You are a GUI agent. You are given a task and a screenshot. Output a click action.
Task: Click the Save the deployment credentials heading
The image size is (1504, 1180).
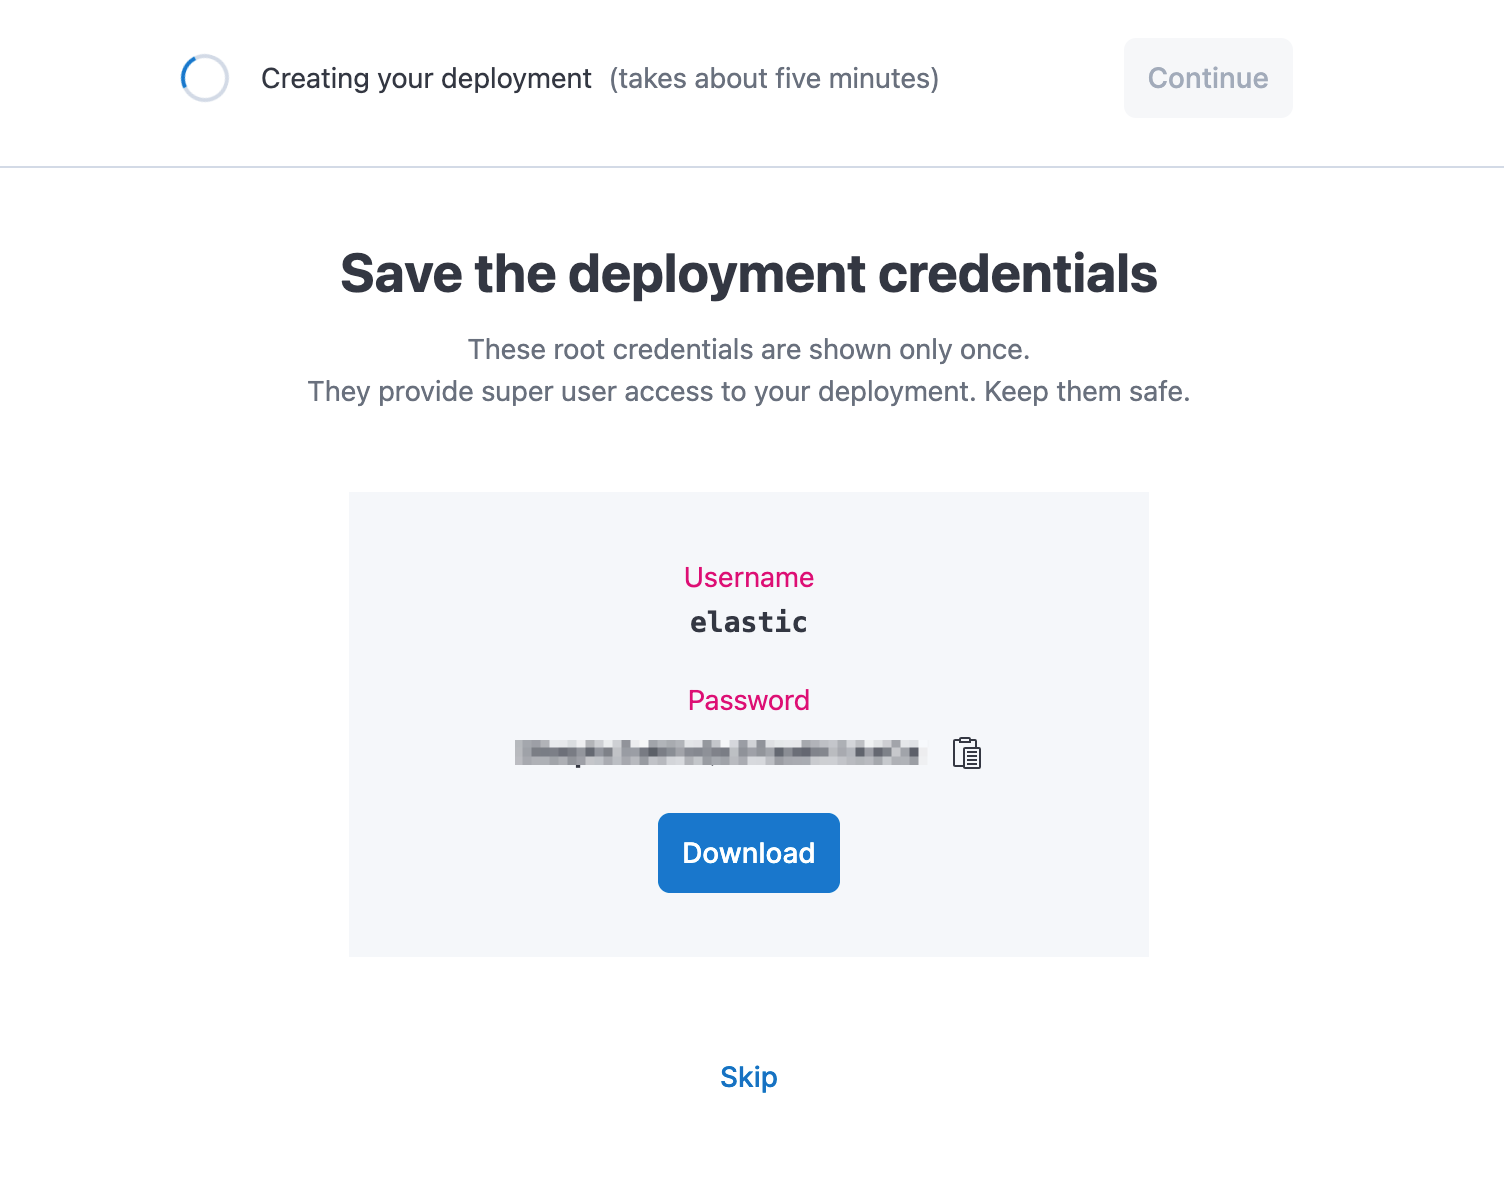749,274
